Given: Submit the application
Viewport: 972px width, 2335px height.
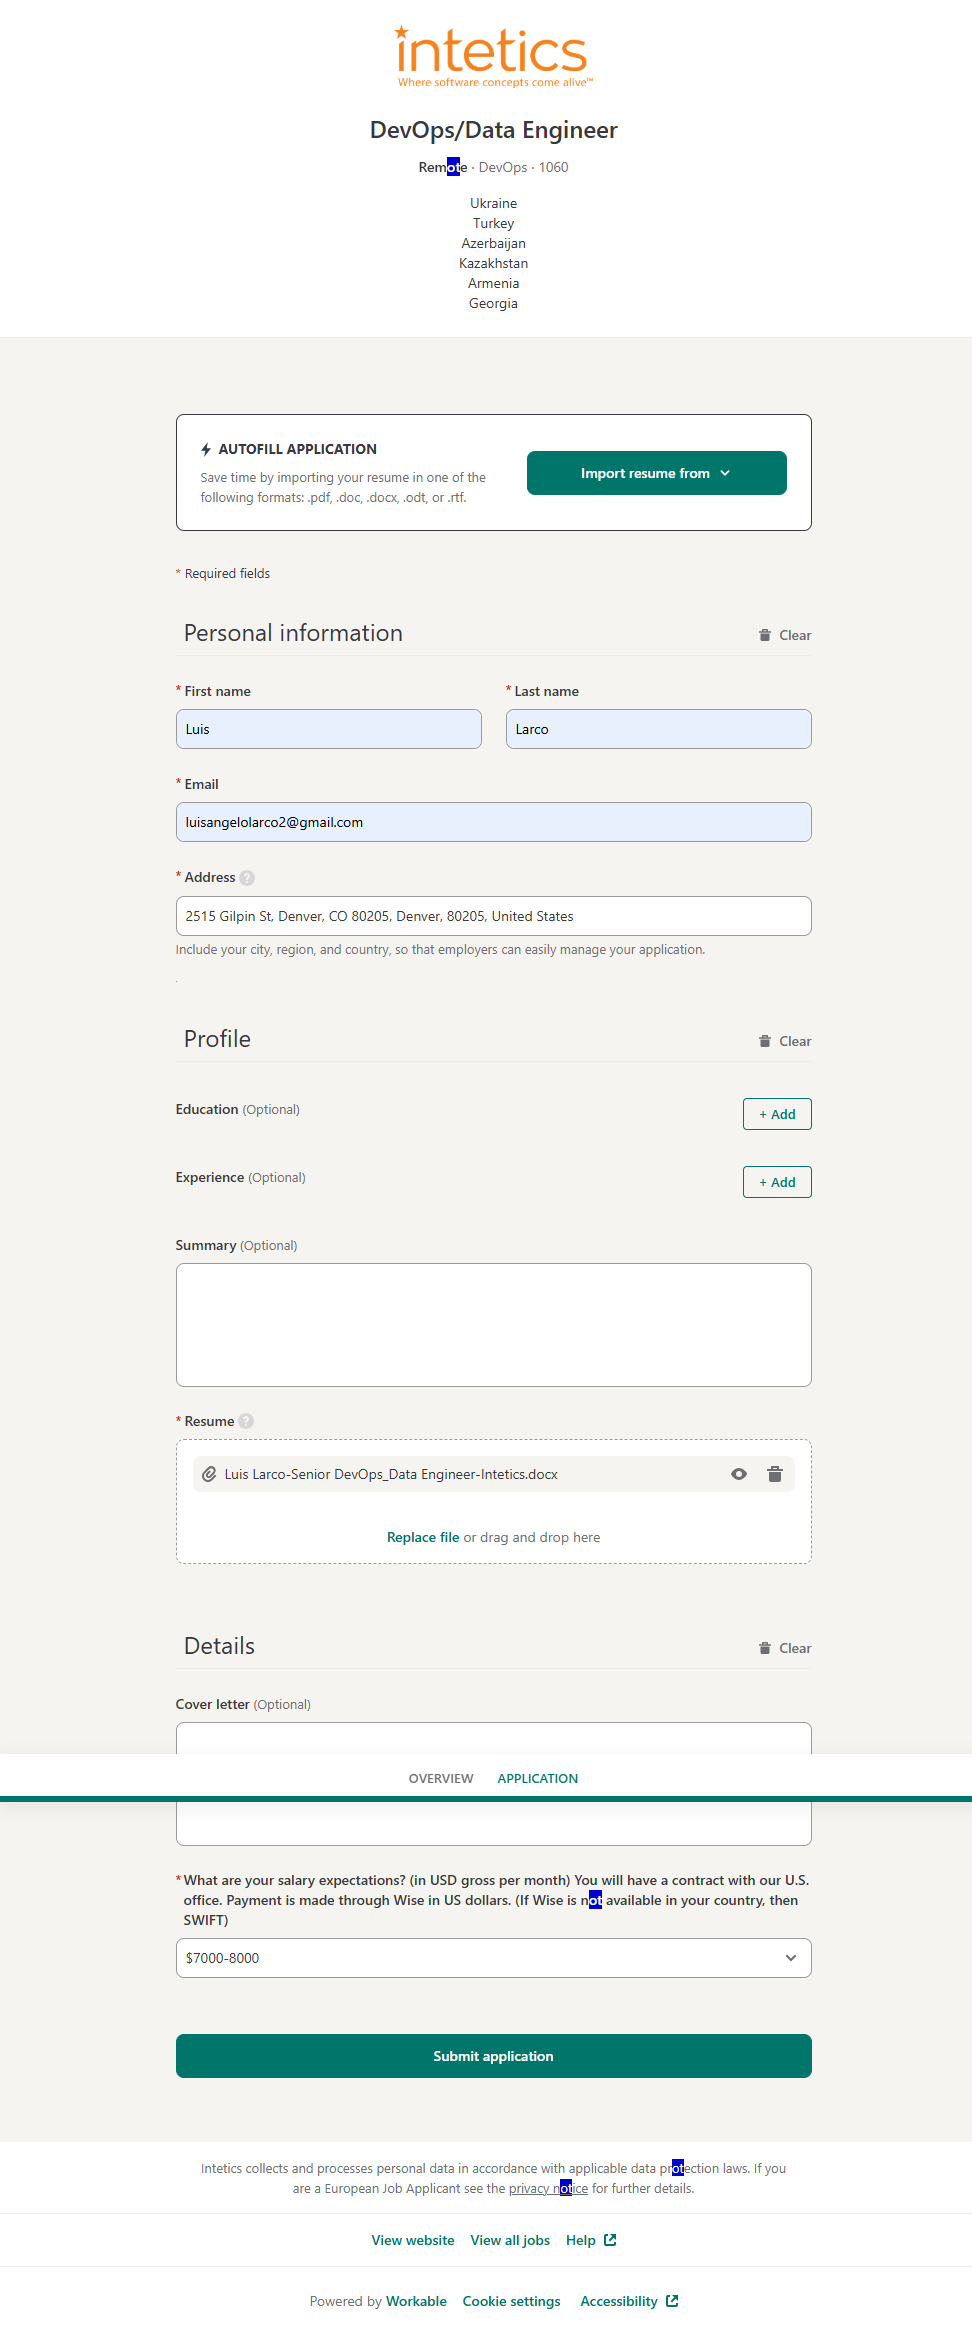Looking at the screenshot, I should coord(493,2056).
